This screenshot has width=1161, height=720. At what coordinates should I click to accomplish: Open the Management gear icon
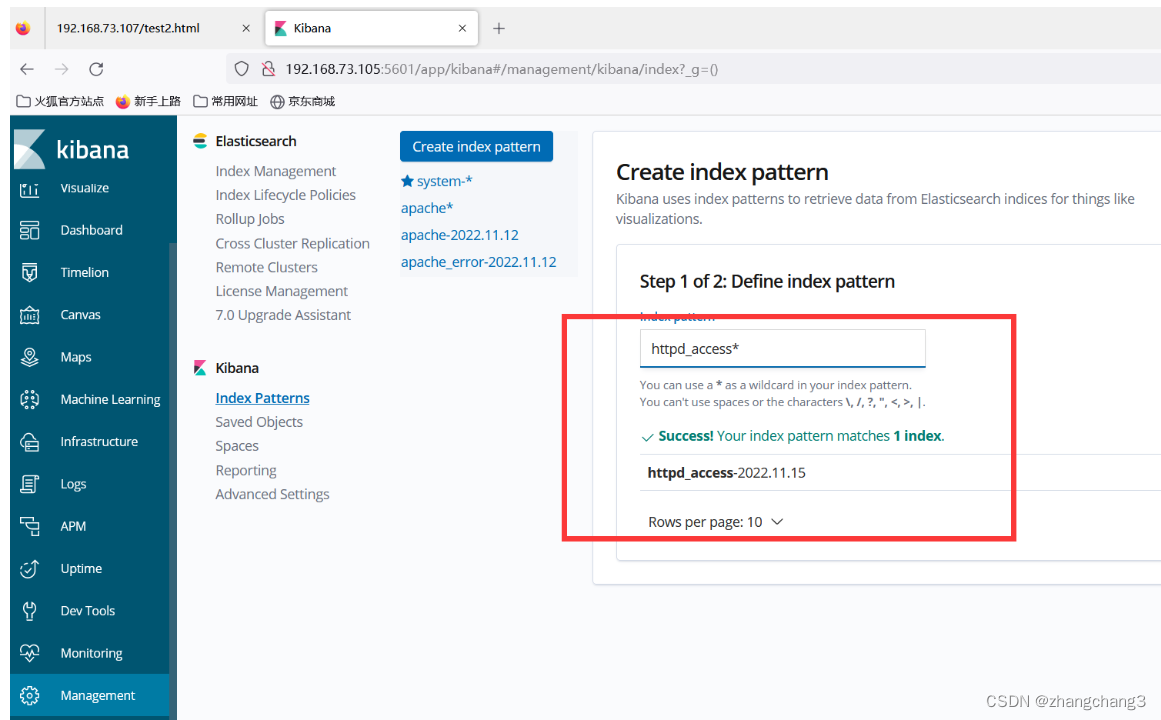pos(30,696)
